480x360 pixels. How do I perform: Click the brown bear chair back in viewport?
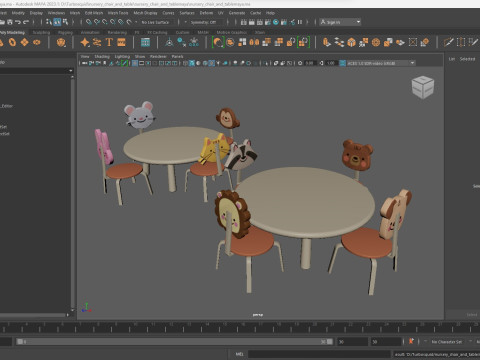[x=357, y=155]
